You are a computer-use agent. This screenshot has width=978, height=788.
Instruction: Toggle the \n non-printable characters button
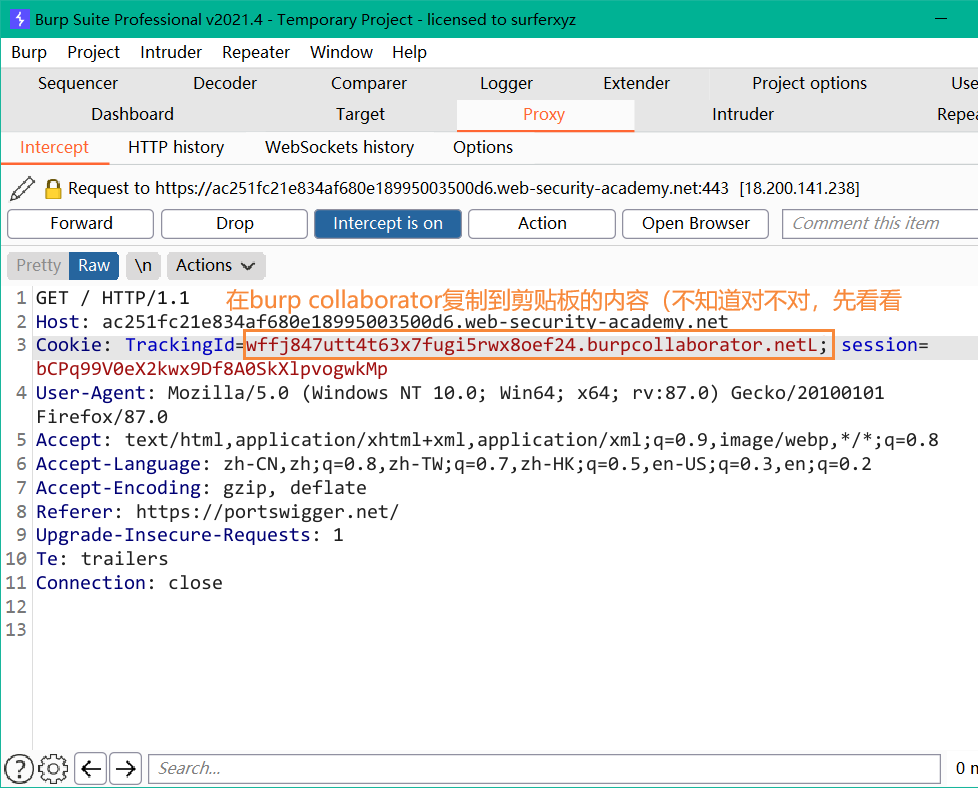pos(143,265)
